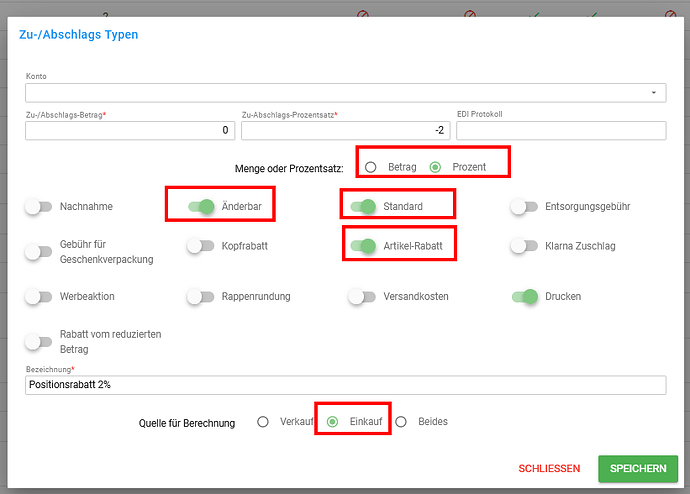Select Verkauf as Quelle für Berechnung
Image resolution: width=690 pixels, height=494 pixels.
point(263,422)
